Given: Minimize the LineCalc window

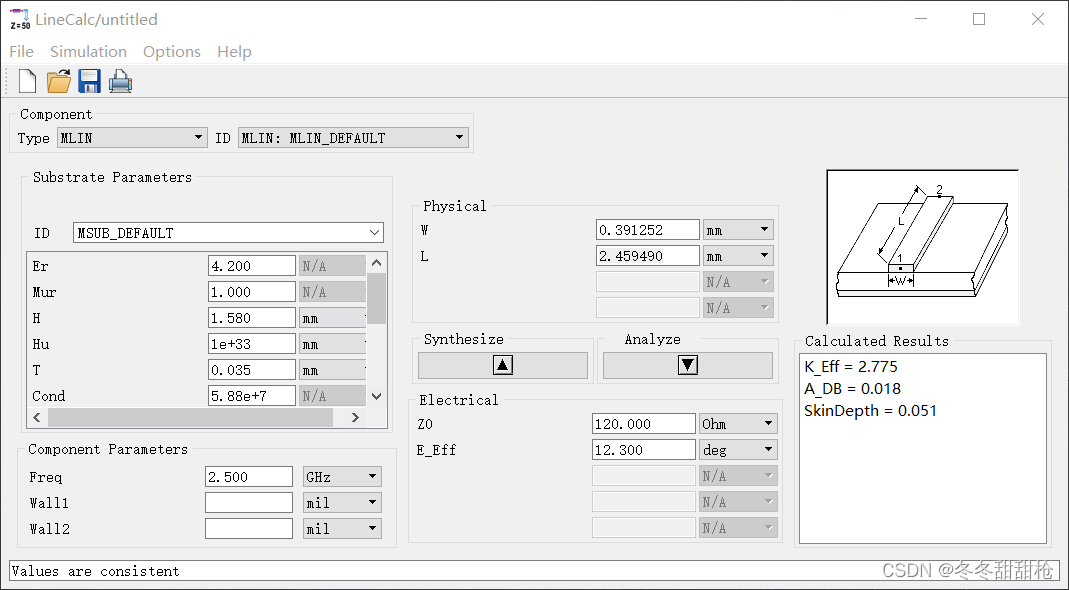Looking at the screenshot, I should click(x=920, y=19).
